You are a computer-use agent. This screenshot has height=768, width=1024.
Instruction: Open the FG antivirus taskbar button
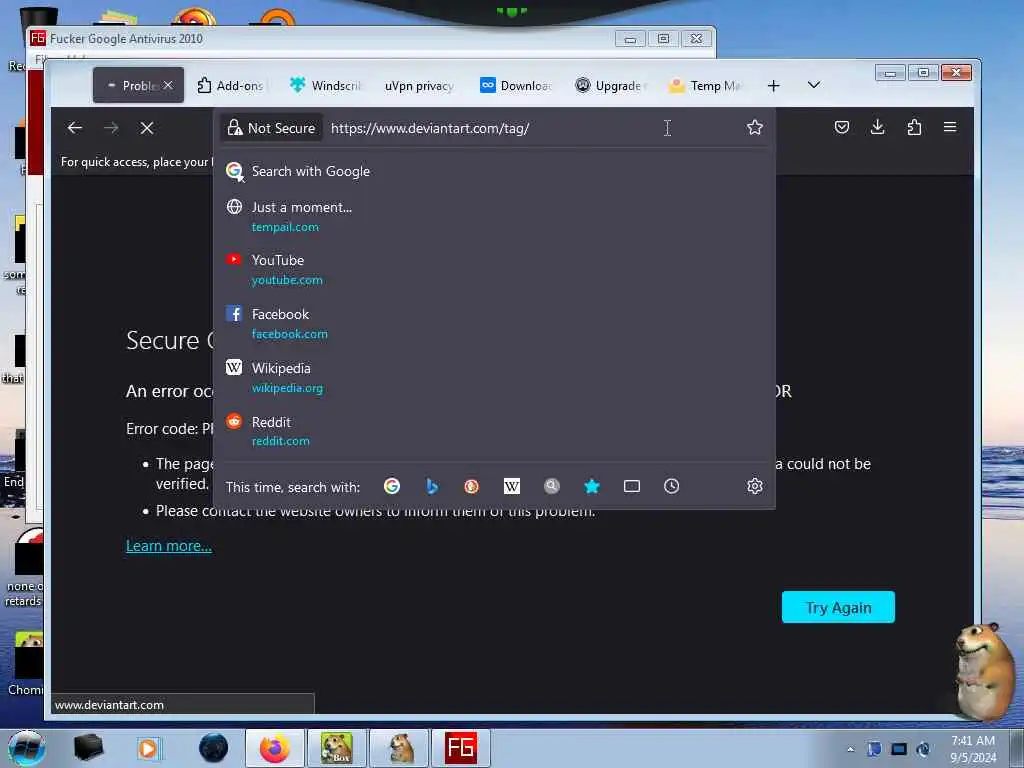461,748
